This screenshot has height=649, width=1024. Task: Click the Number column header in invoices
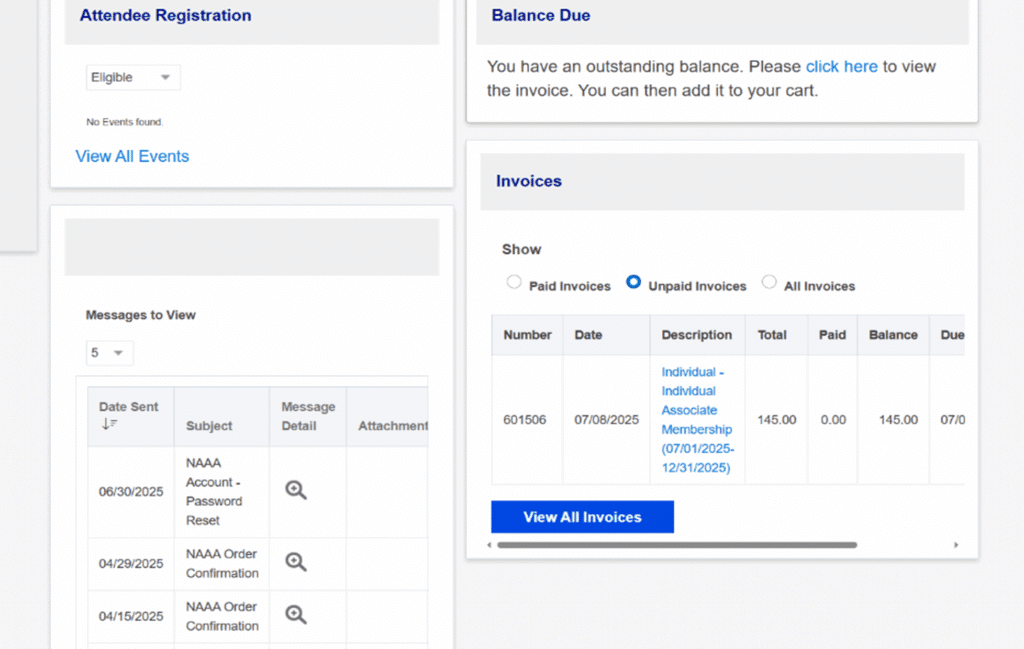(527, 335)
